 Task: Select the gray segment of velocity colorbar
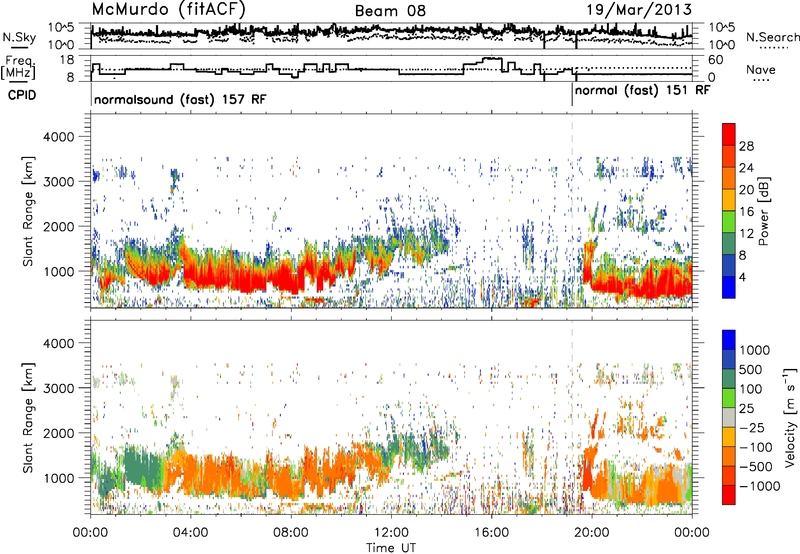(729, 418)
